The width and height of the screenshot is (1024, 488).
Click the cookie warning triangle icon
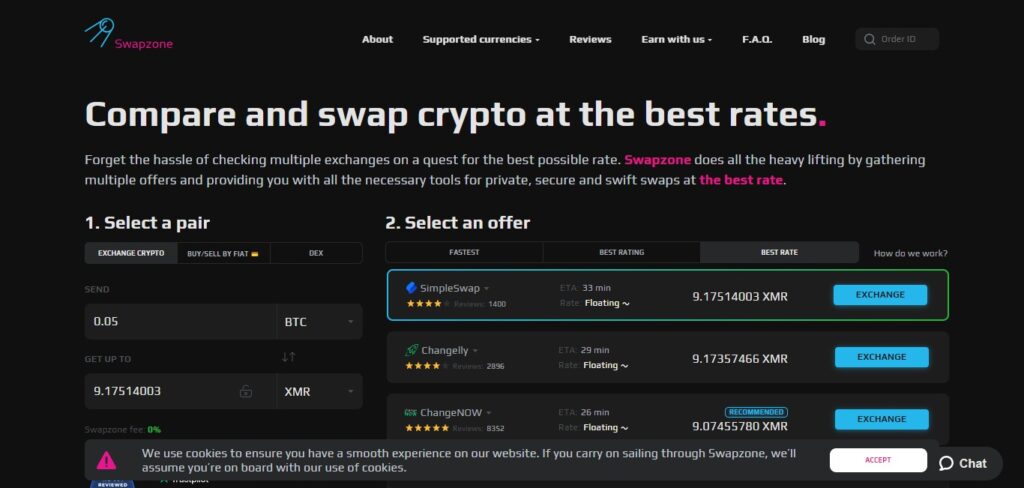coord(106,461)
